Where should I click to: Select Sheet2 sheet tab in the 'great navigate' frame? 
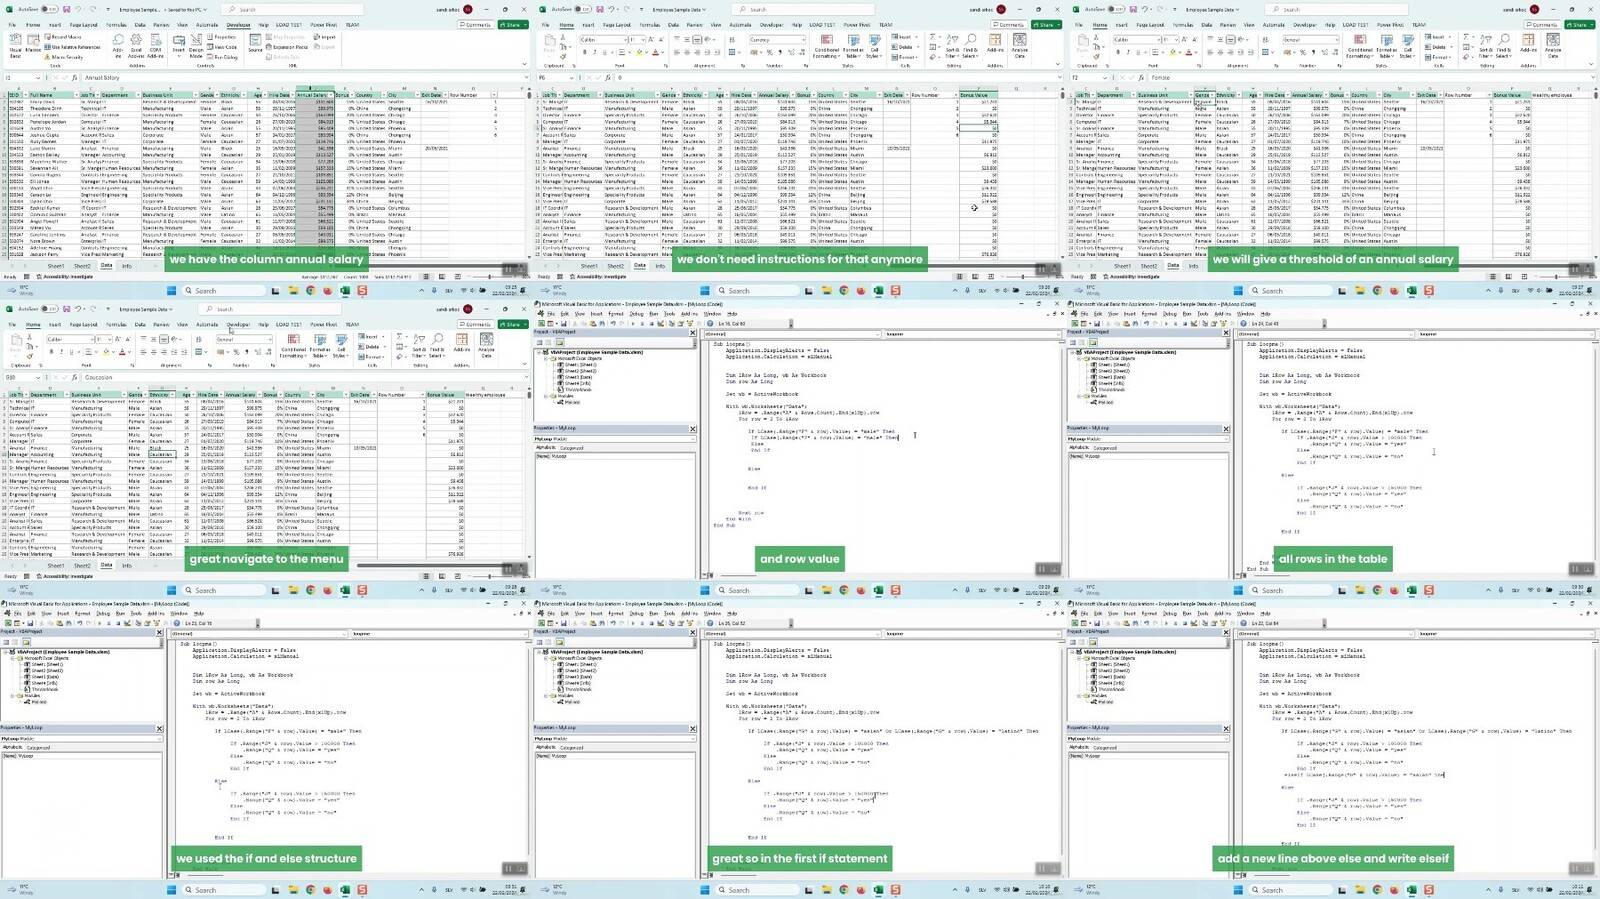(x=82, y=566)
